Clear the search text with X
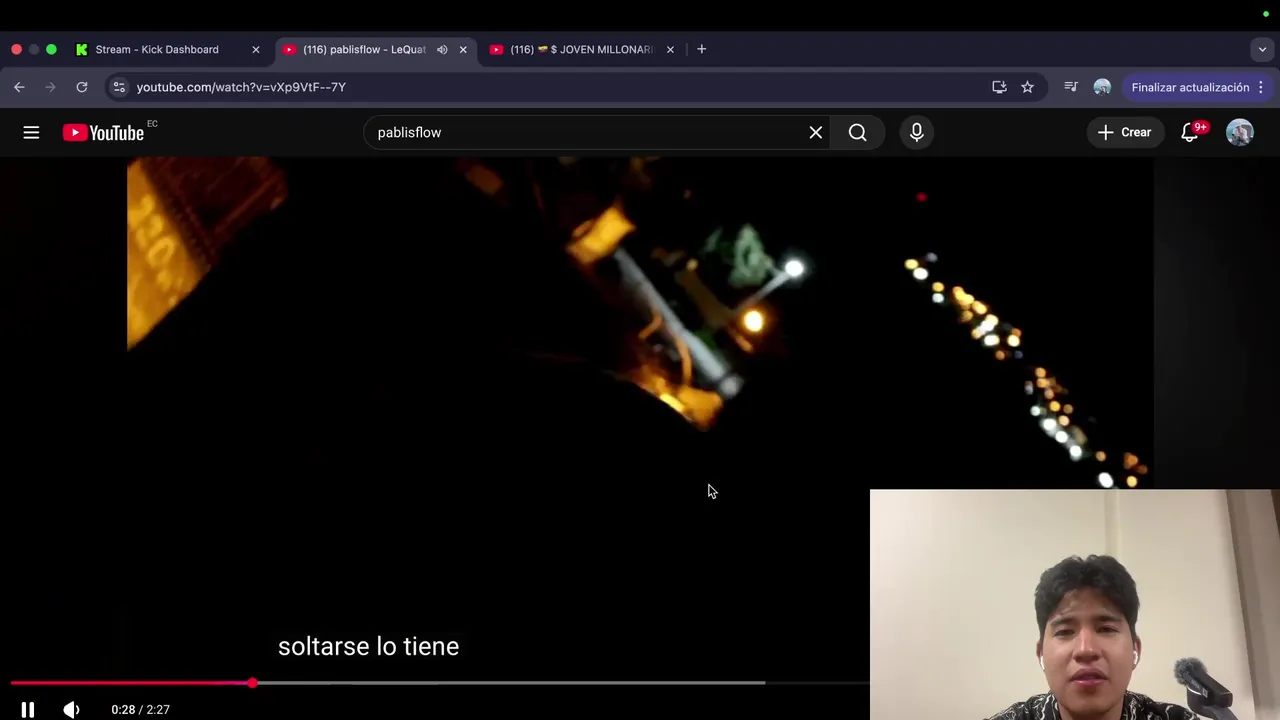 click(816, 132)
